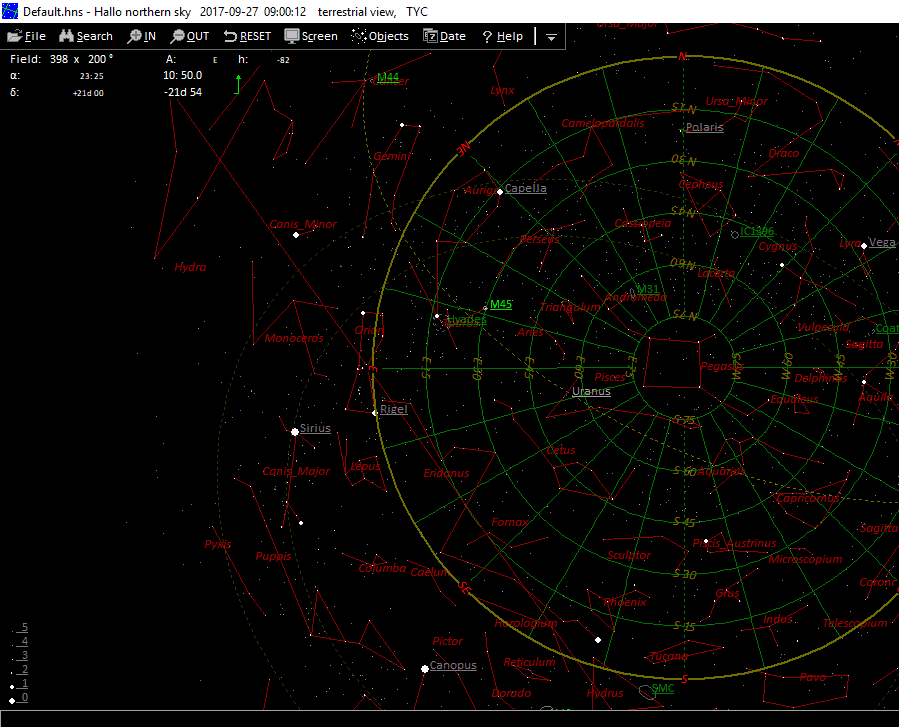Open the Objects menu
The width and height of the screenshot is (899, 728).
point(380,36)
